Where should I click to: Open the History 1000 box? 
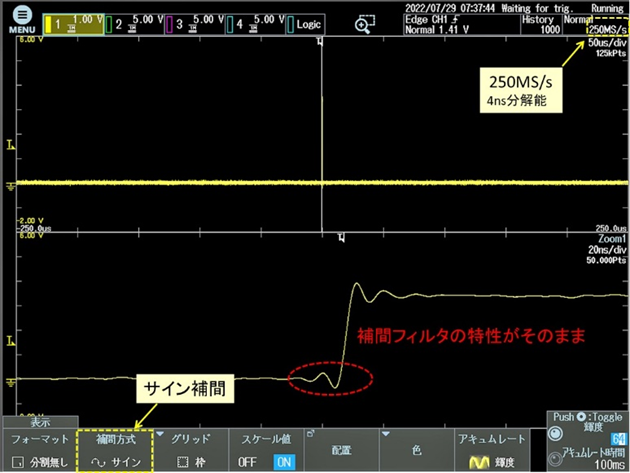point(541,25)
